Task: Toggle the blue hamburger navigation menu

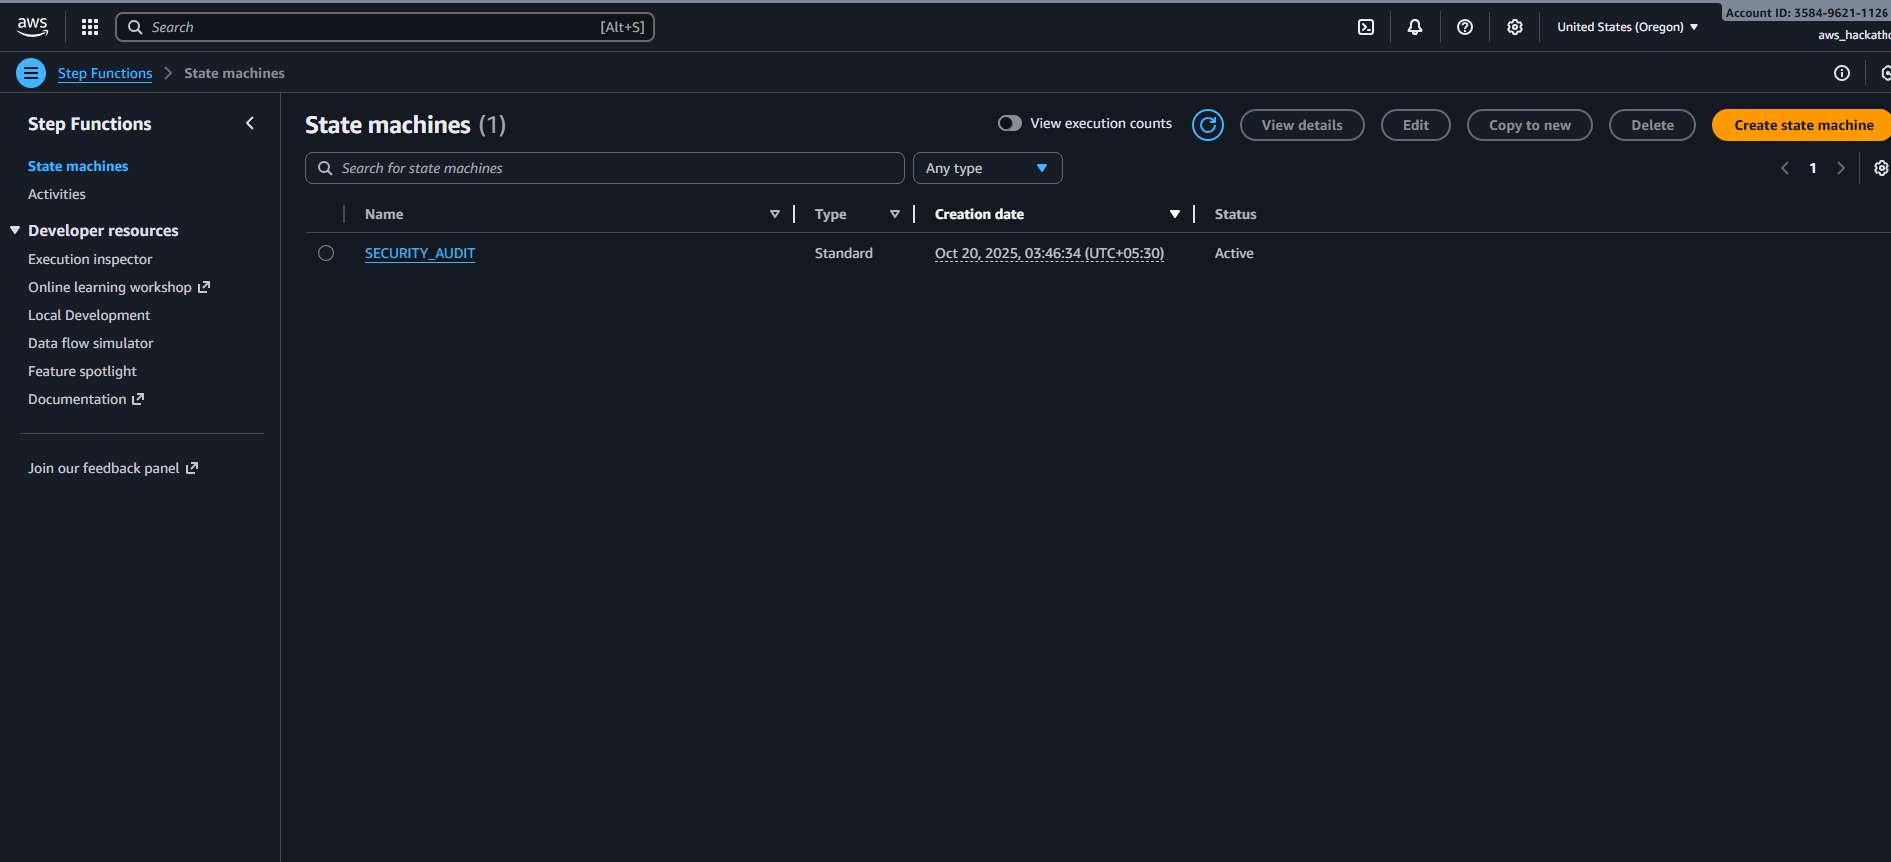Action: 31,73
